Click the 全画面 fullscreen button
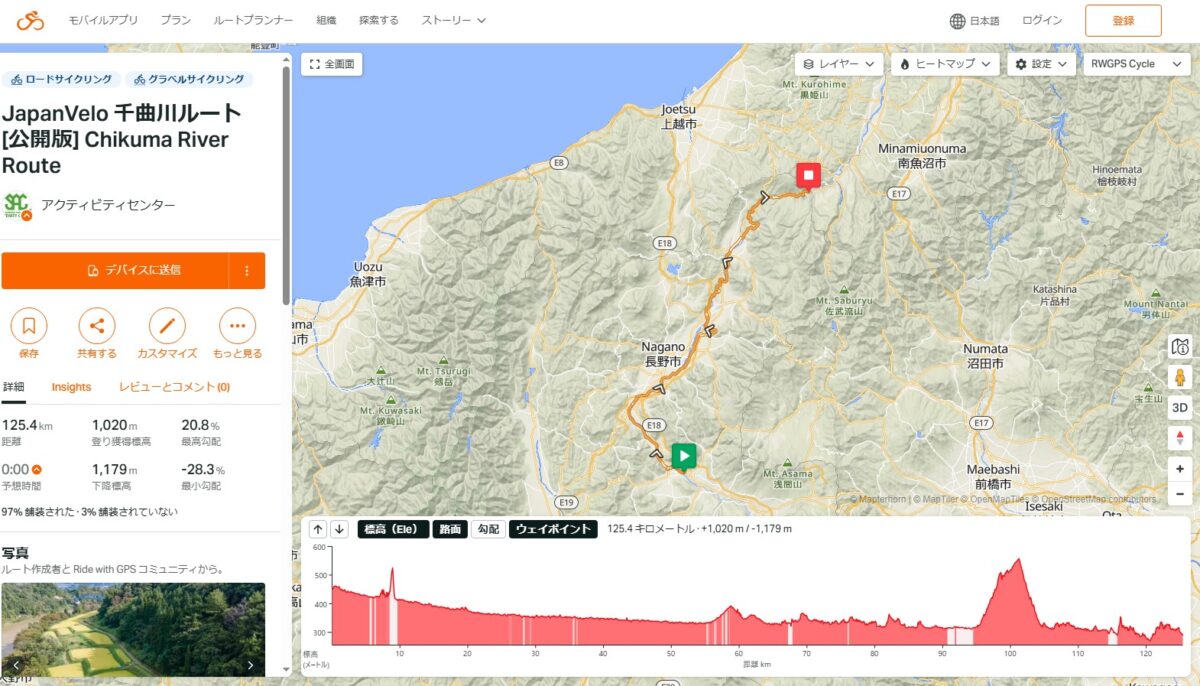This screenshot has height=686, width=1200. pos(332,64)
